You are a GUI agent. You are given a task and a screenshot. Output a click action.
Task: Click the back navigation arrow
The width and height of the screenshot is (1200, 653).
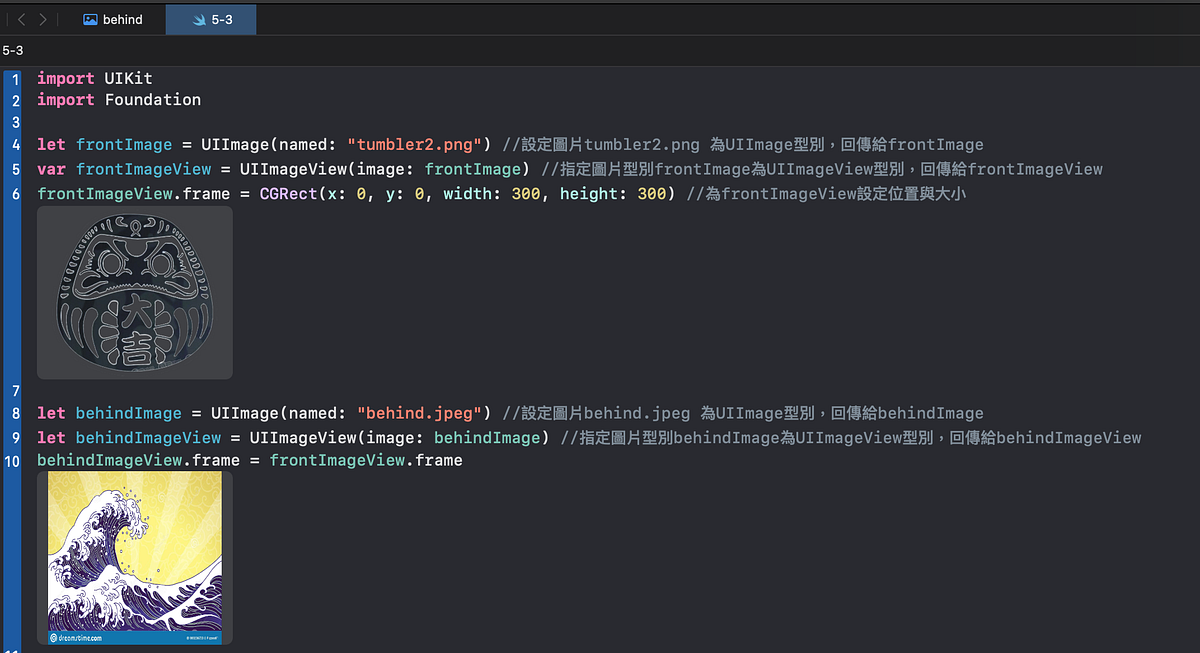pos(20,18)
